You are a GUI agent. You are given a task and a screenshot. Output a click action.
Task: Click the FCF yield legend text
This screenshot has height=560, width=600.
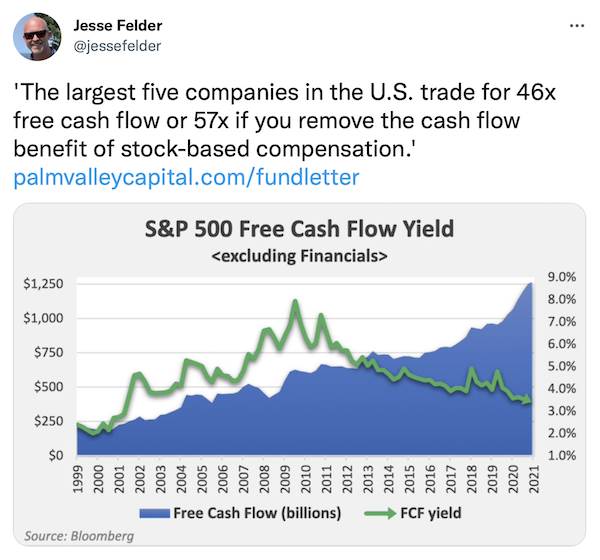click(x=431, y=513)
